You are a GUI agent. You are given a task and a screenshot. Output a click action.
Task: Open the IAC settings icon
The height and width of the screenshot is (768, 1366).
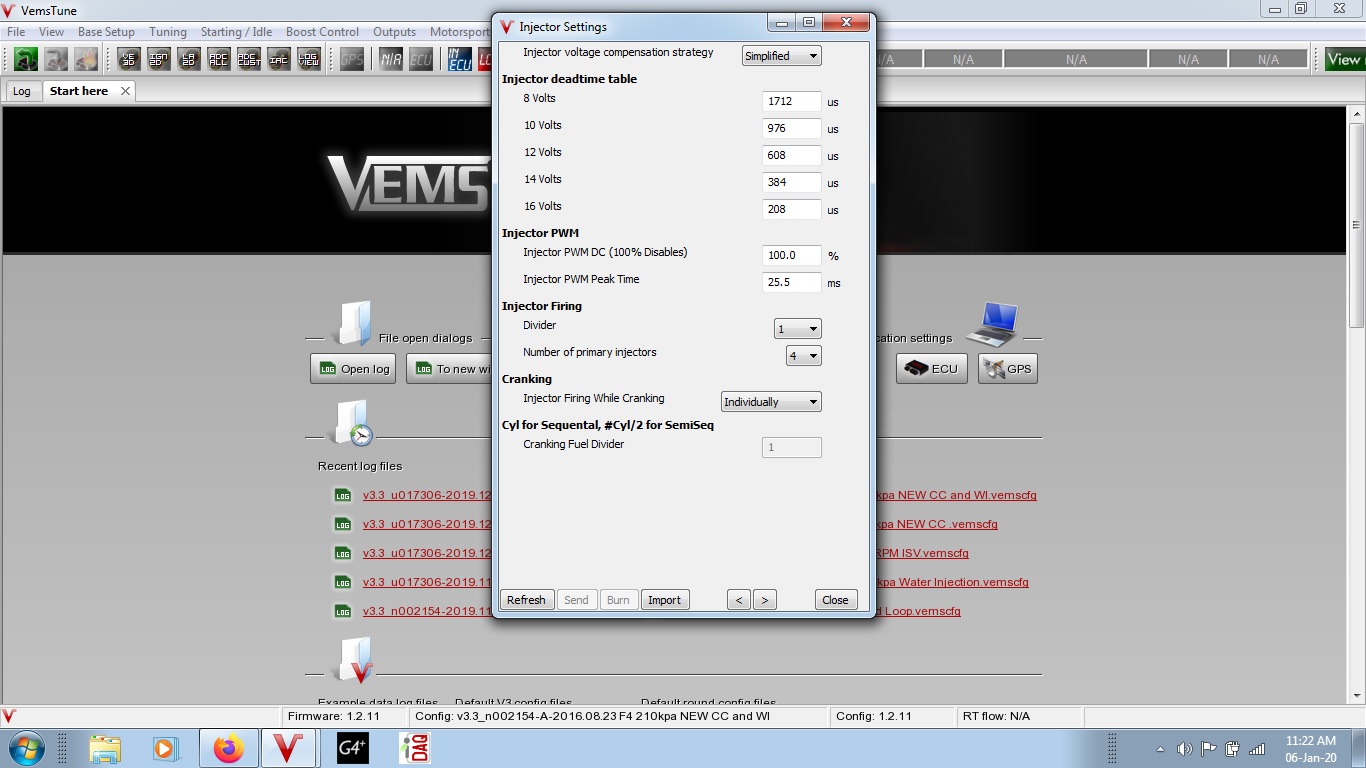pyautogui.click(x=278, y=60)
